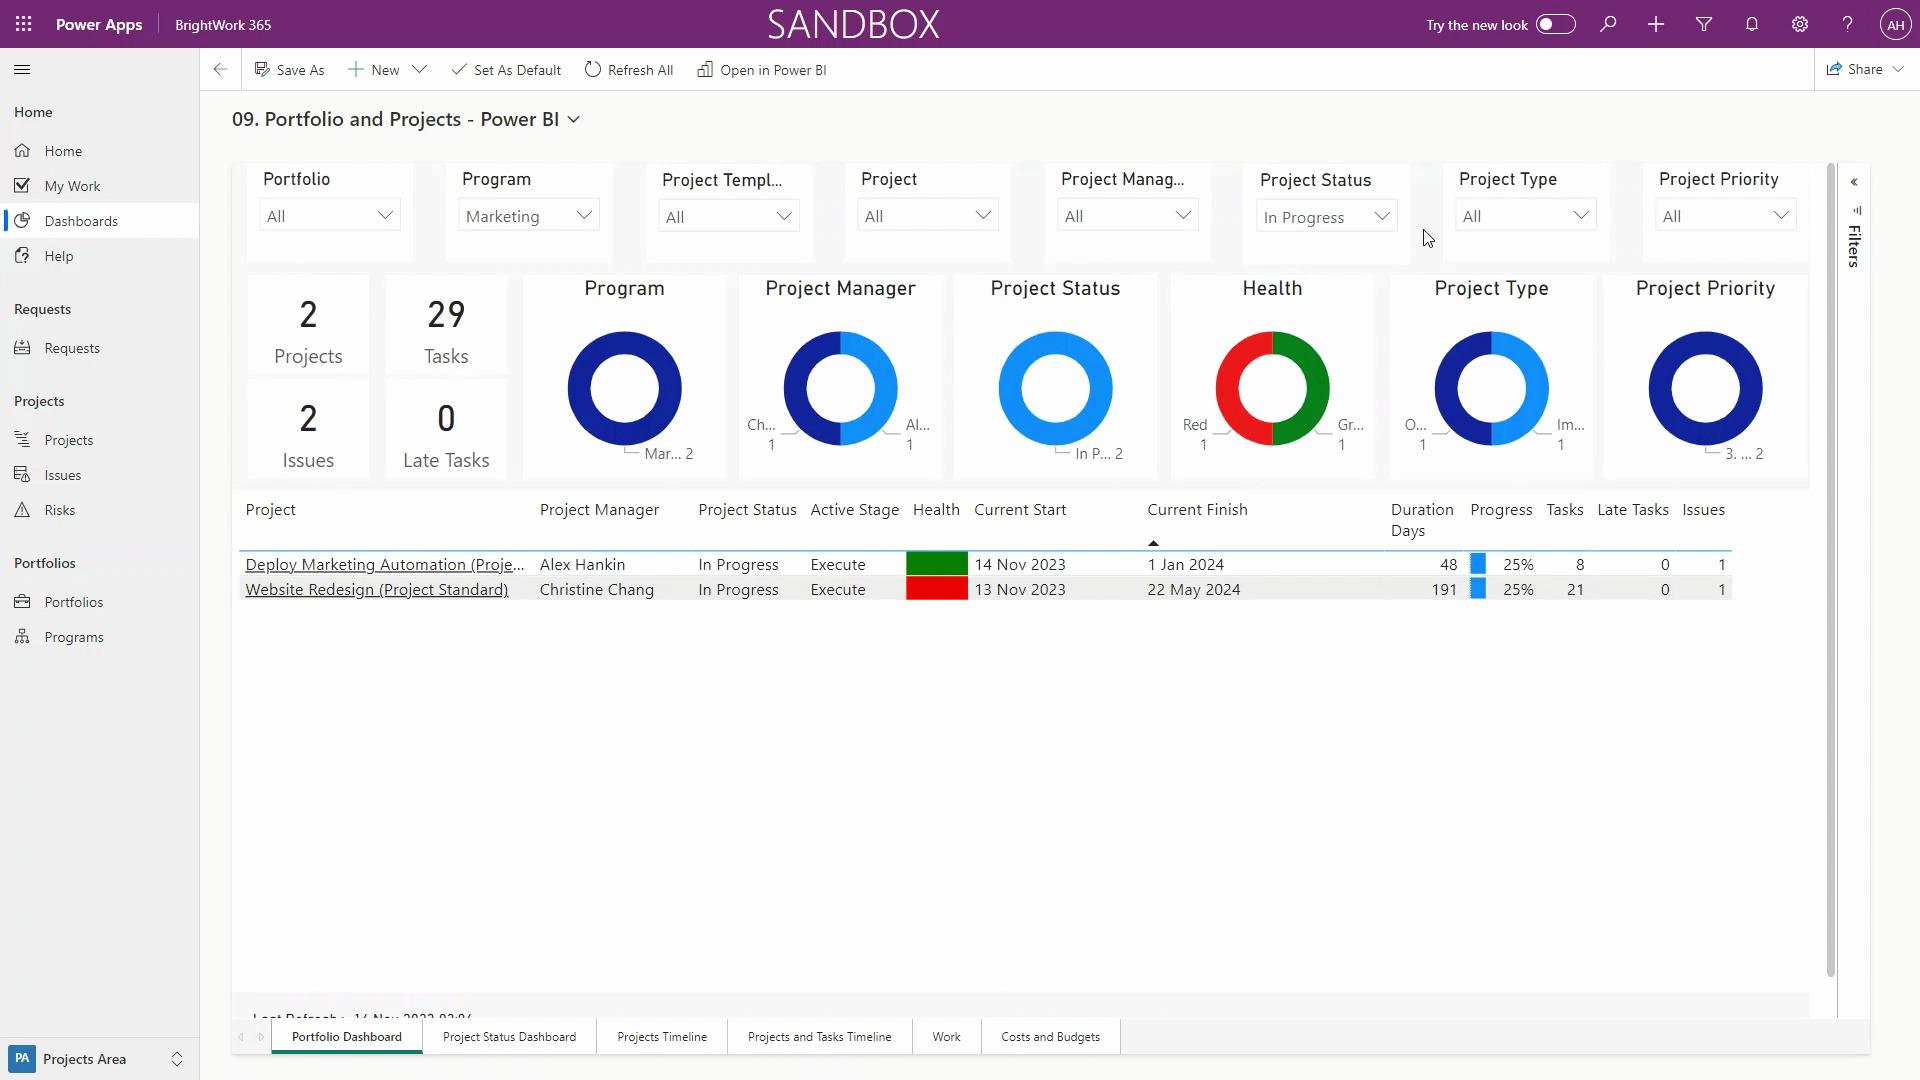Click red health swatch for Website Redesign
Viewport: 1920px width, 1080px height.
click(936, 590)
